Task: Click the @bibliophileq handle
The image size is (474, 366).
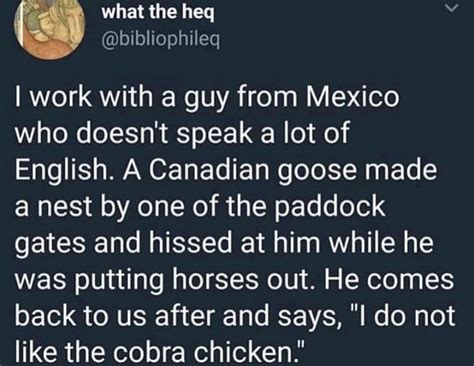Action: click(160, 40)
